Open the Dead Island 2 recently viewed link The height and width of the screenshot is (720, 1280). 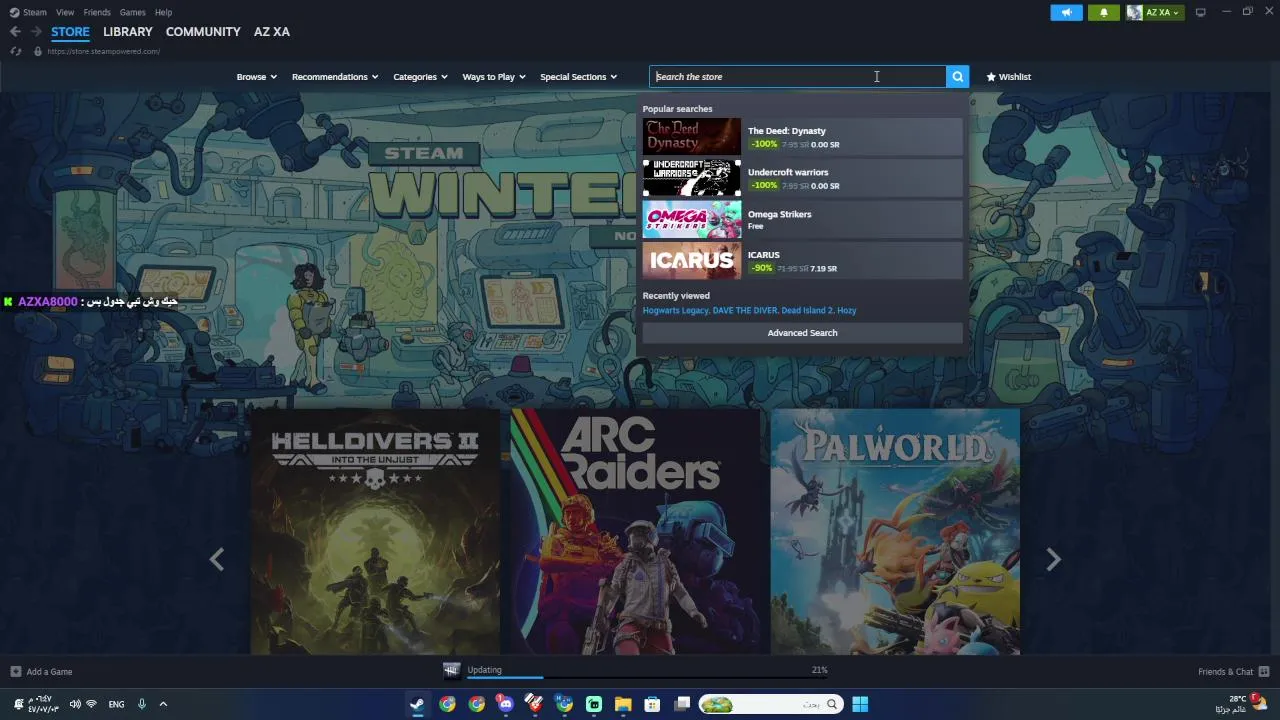[x=808, y=310]
